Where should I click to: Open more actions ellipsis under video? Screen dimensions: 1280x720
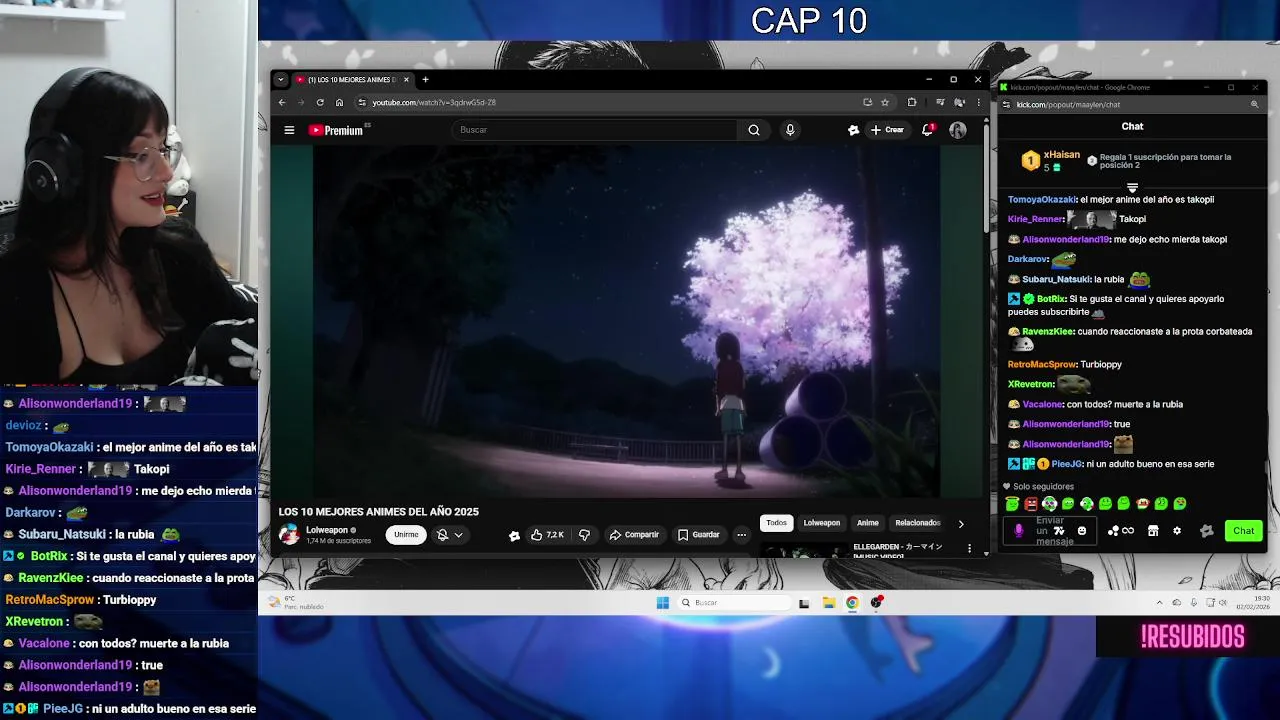(x=741, y=535)
